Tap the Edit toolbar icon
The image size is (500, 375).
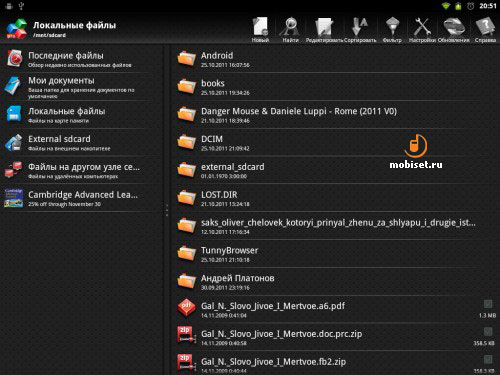coord(324,26)
